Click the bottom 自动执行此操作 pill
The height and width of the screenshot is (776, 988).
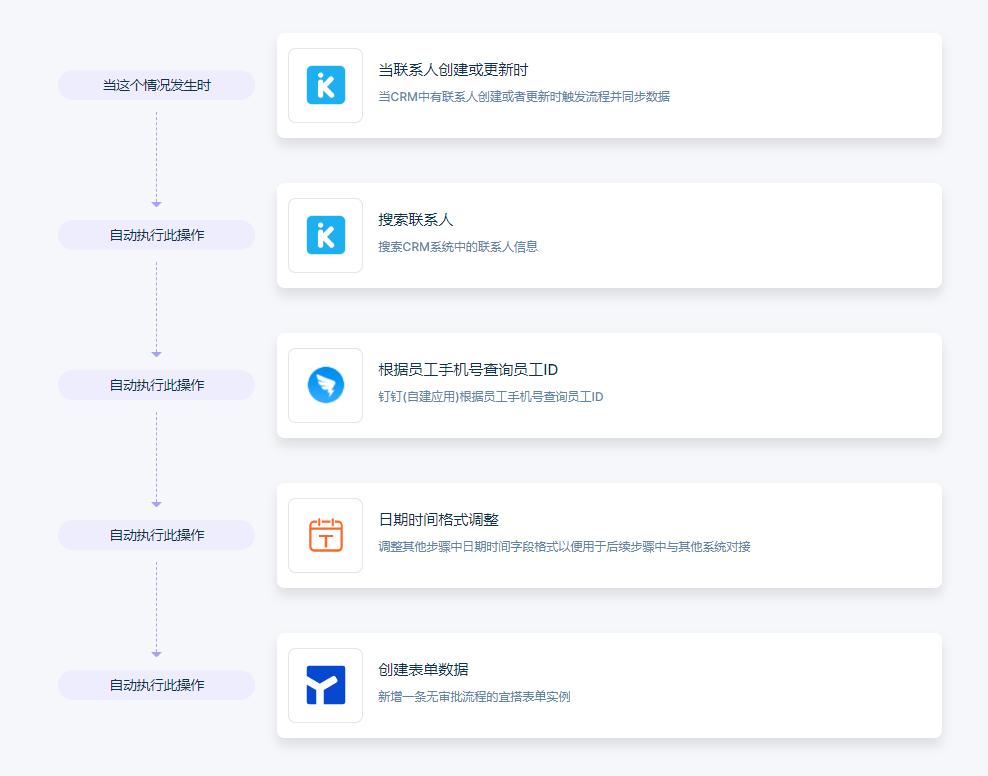click(x=155, y=685)
